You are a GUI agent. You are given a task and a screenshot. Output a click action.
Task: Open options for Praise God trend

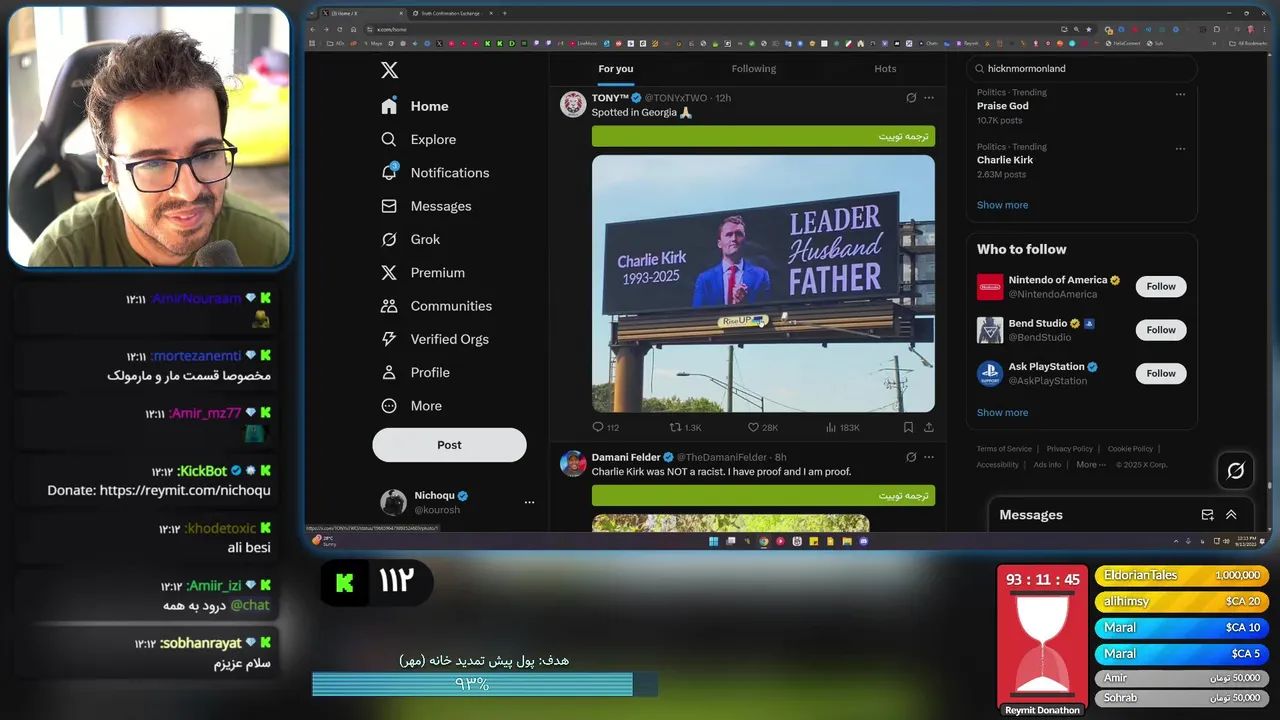(1180, 94)
